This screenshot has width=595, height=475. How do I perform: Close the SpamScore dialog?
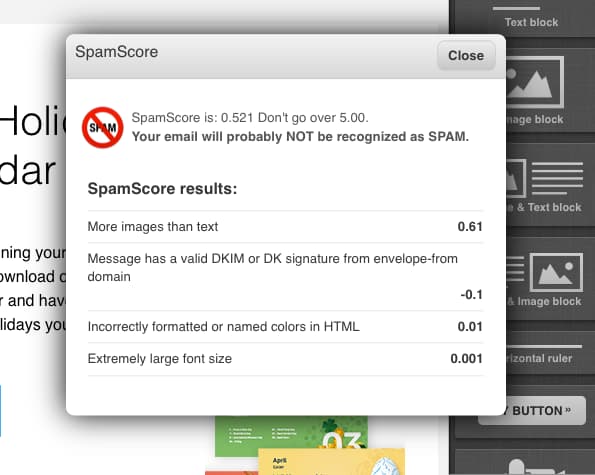(466, 55)
